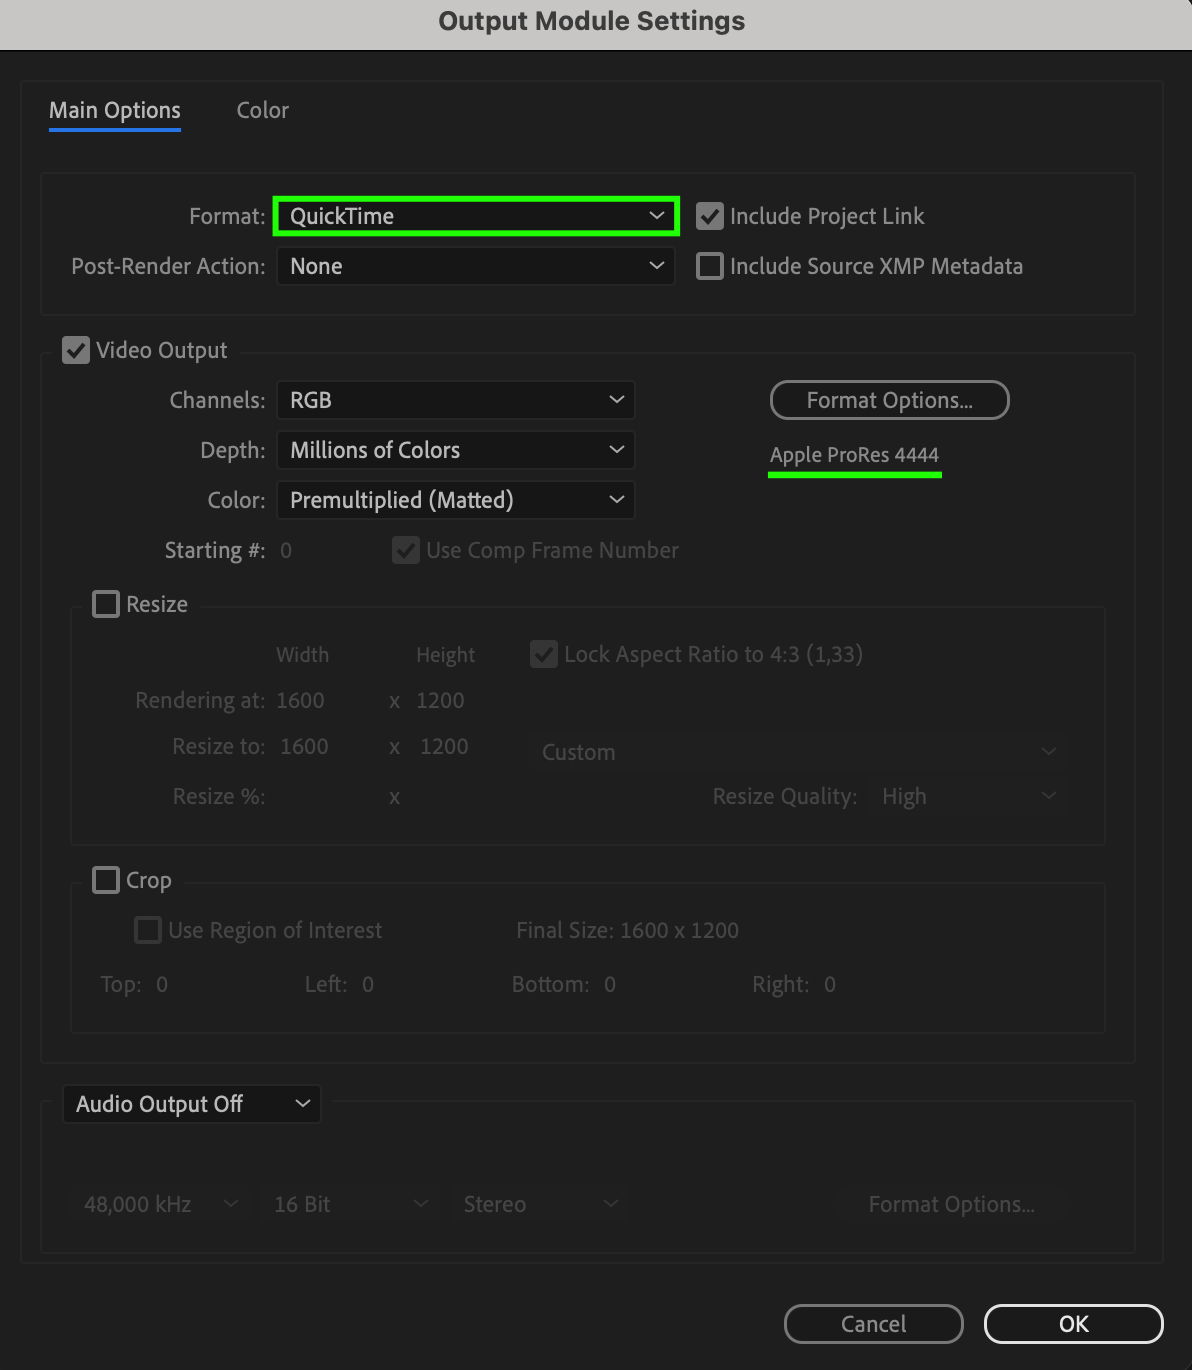The image size is (1192, 1370).
Task: Expand the Depth Millions of Colors dropdown
Action: [455, 450]
